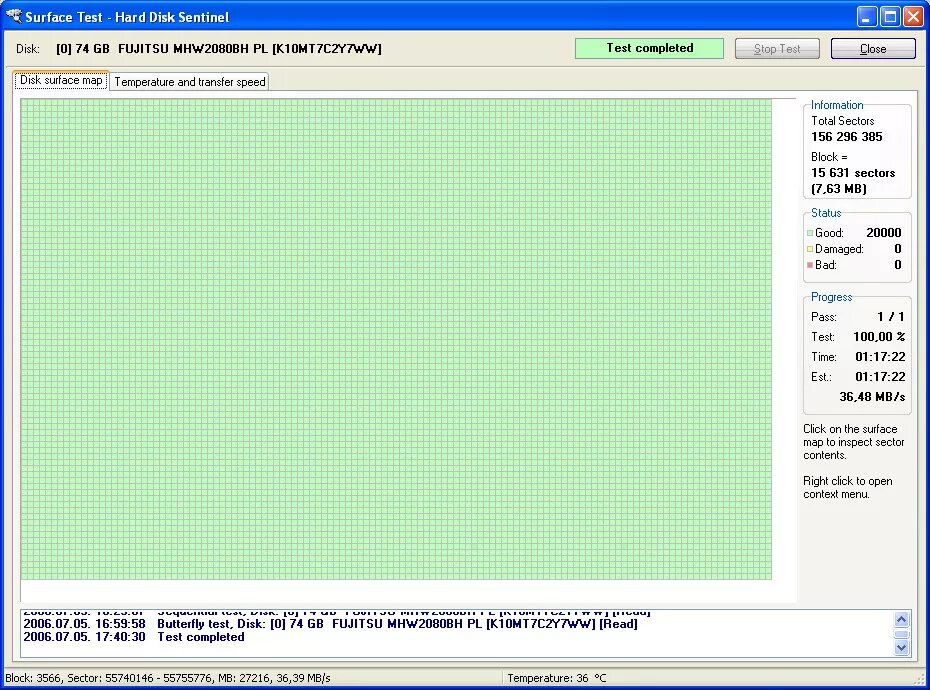Click the red Bad legend square
The image size is (930, 690).
coord(812,265)
